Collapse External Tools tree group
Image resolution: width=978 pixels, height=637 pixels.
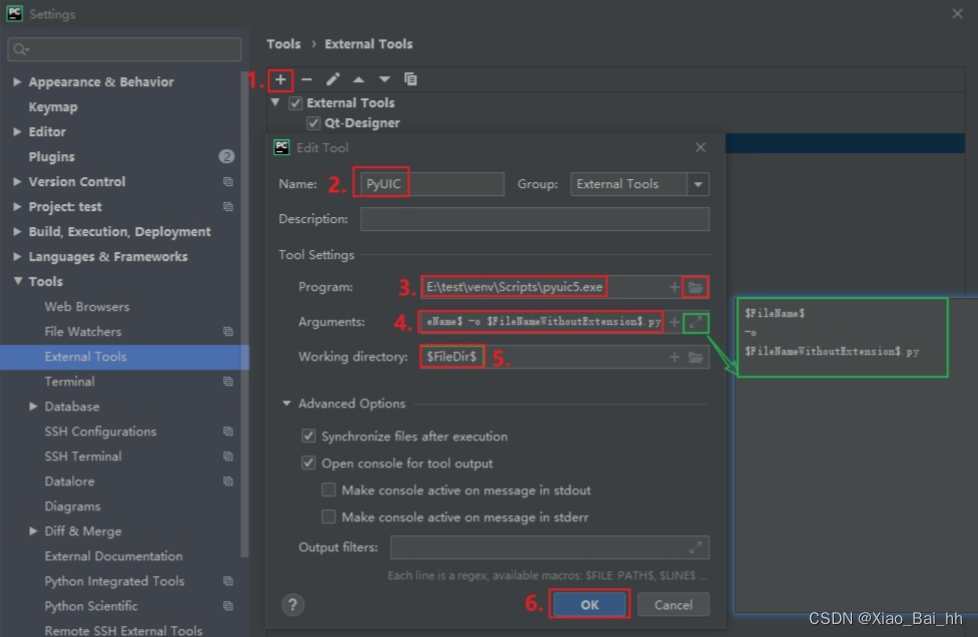[x=275, y=102]
